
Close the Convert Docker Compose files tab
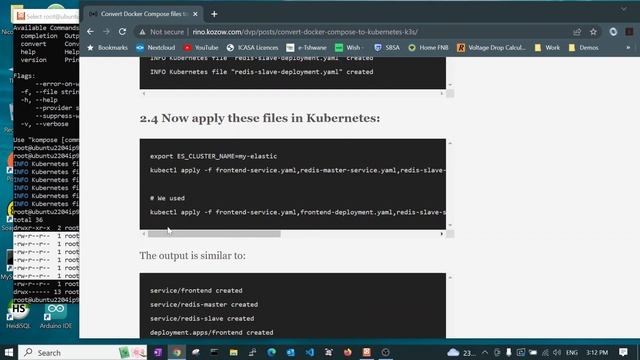pyautogui.click(x=195, y=14)
